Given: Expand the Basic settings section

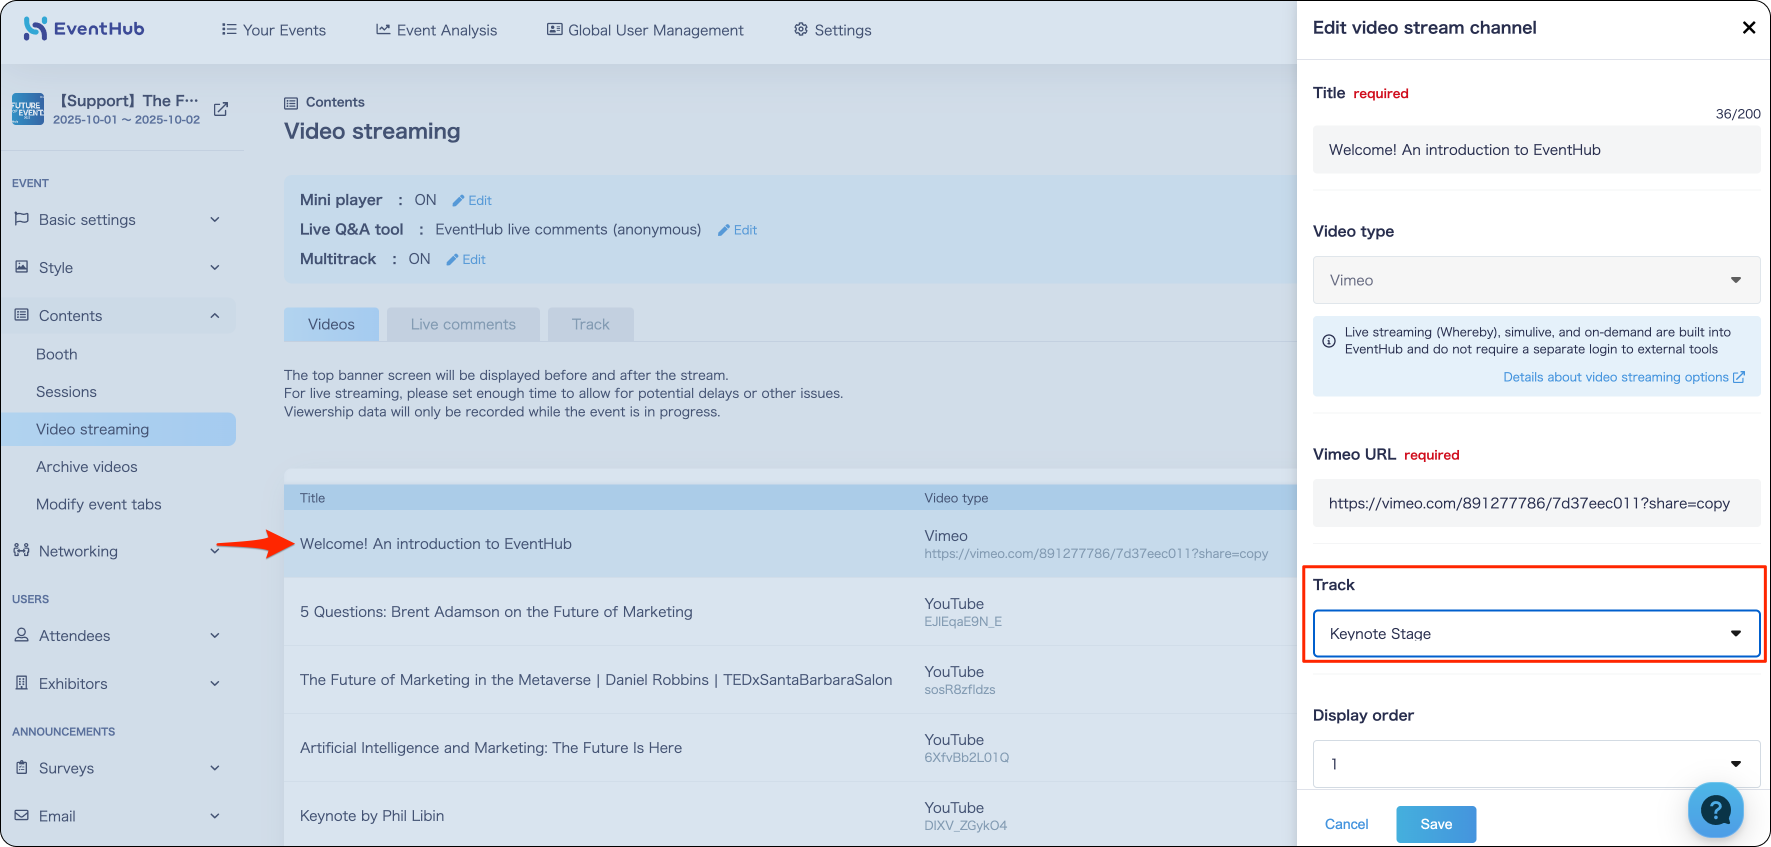Looking at the screenshot, I should pyautogui.click(x=215, y=219).
